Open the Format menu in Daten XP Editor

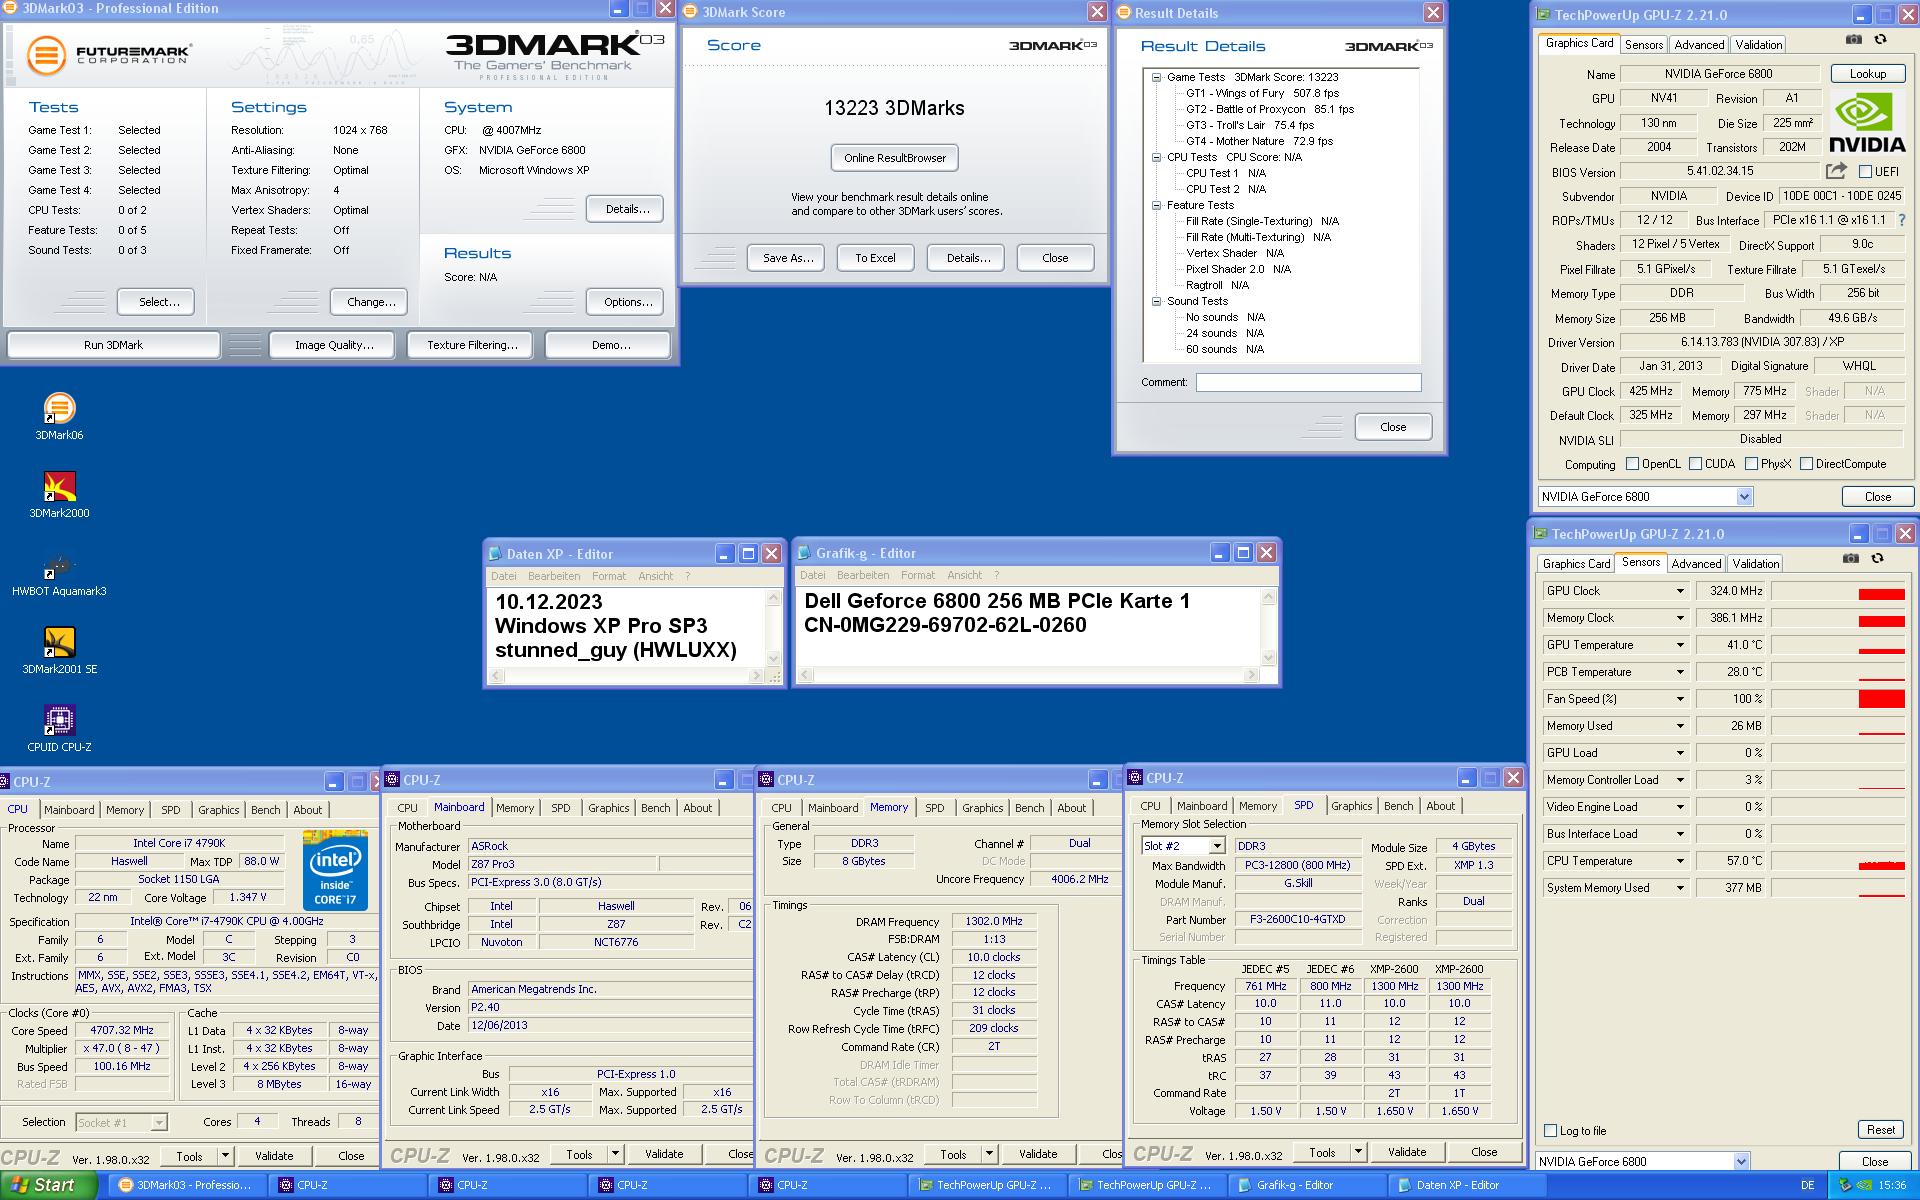pos(608,576)
